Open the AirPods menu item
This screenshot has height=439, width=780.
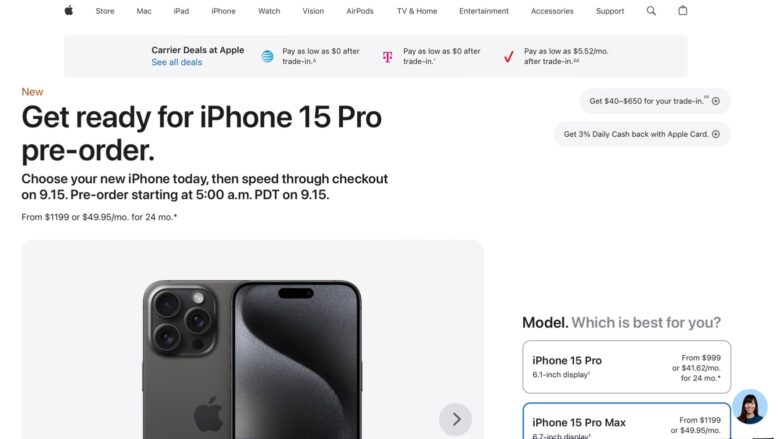pyautogui.click(x=360, y=11)
